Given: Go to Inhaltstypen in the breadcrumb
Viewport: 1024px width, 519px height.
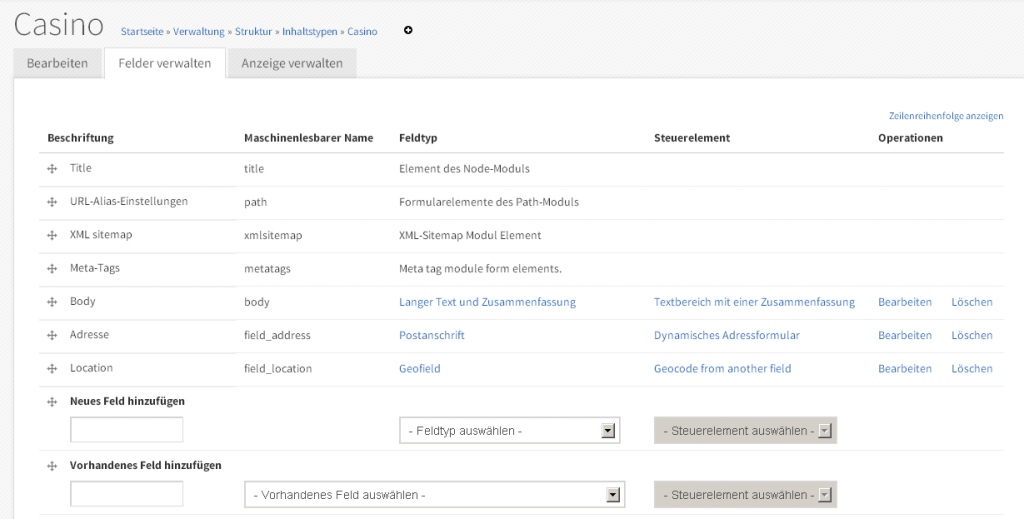Looking at the screenshot, I should [x=309, y=32].
